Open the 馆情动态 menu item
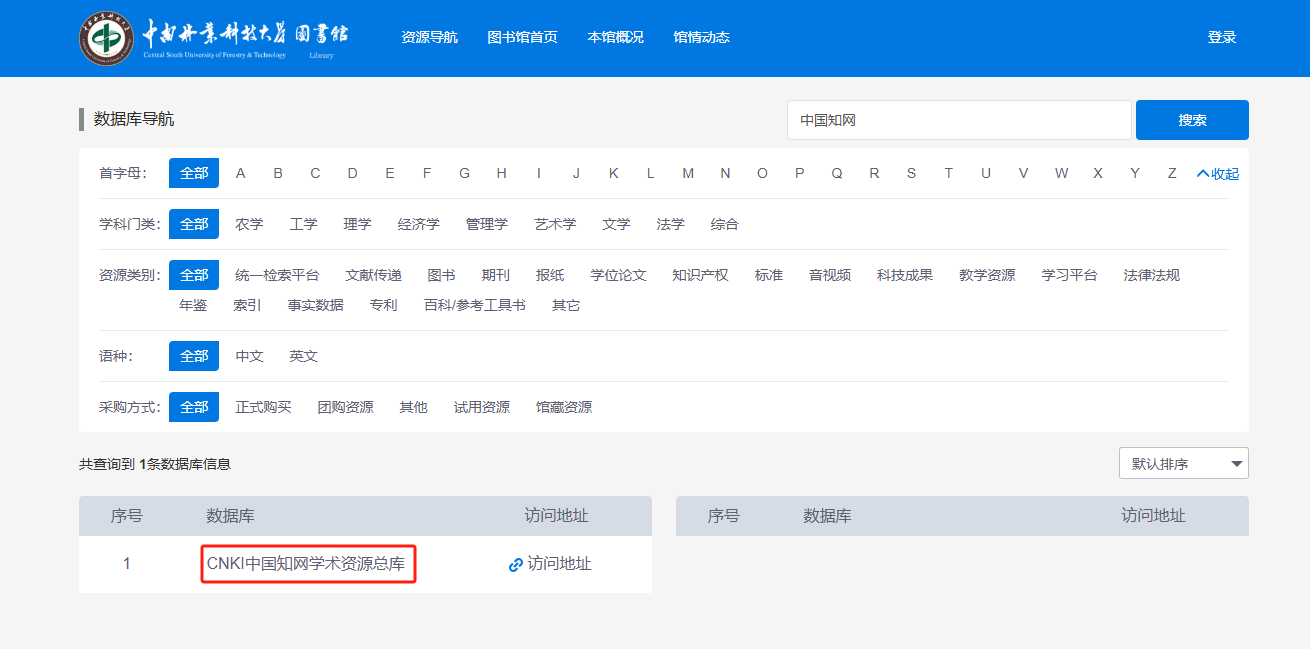The height and width of the screenshot is (649, 1310). [x=701, y=37]
